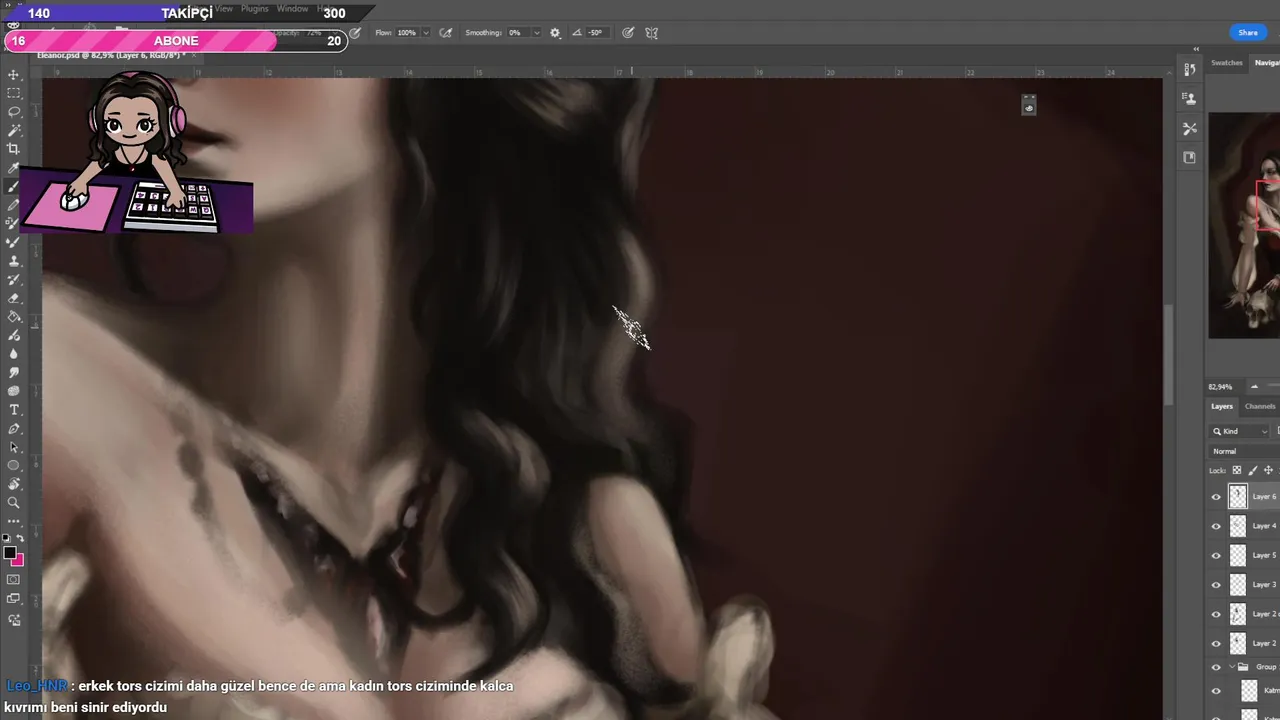Select the History Brush tool
The image size is (1280, 720).
click(14, 279)
